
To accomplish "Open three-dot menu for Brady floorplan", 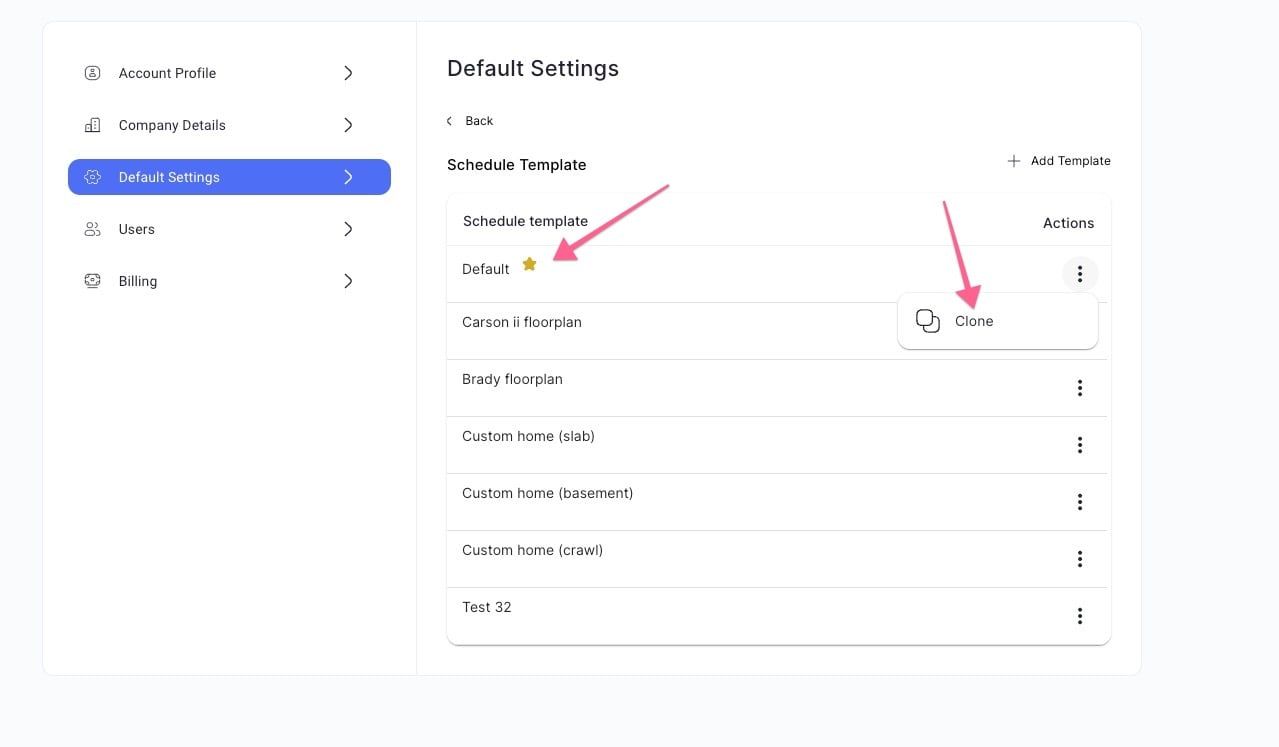I will coord(1080,388).
